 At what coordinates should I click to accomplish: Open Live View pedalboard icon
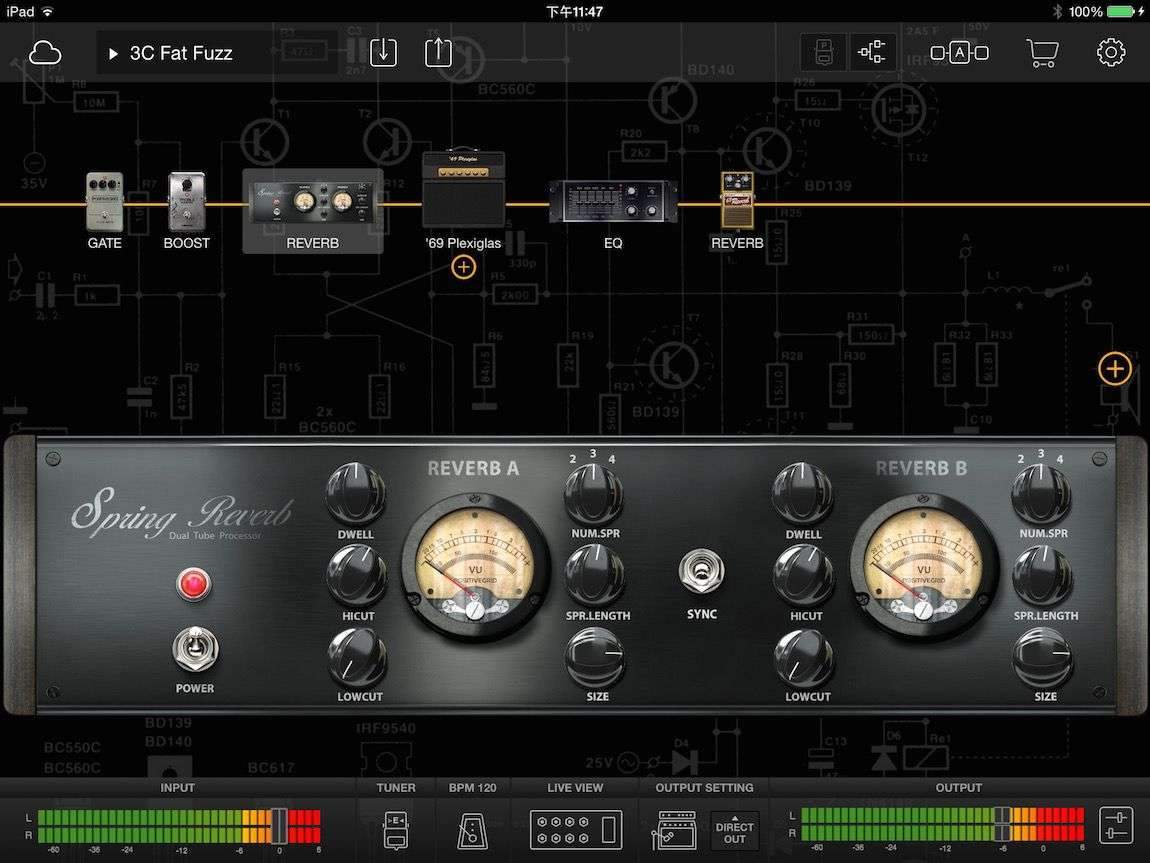coord(575,829)
